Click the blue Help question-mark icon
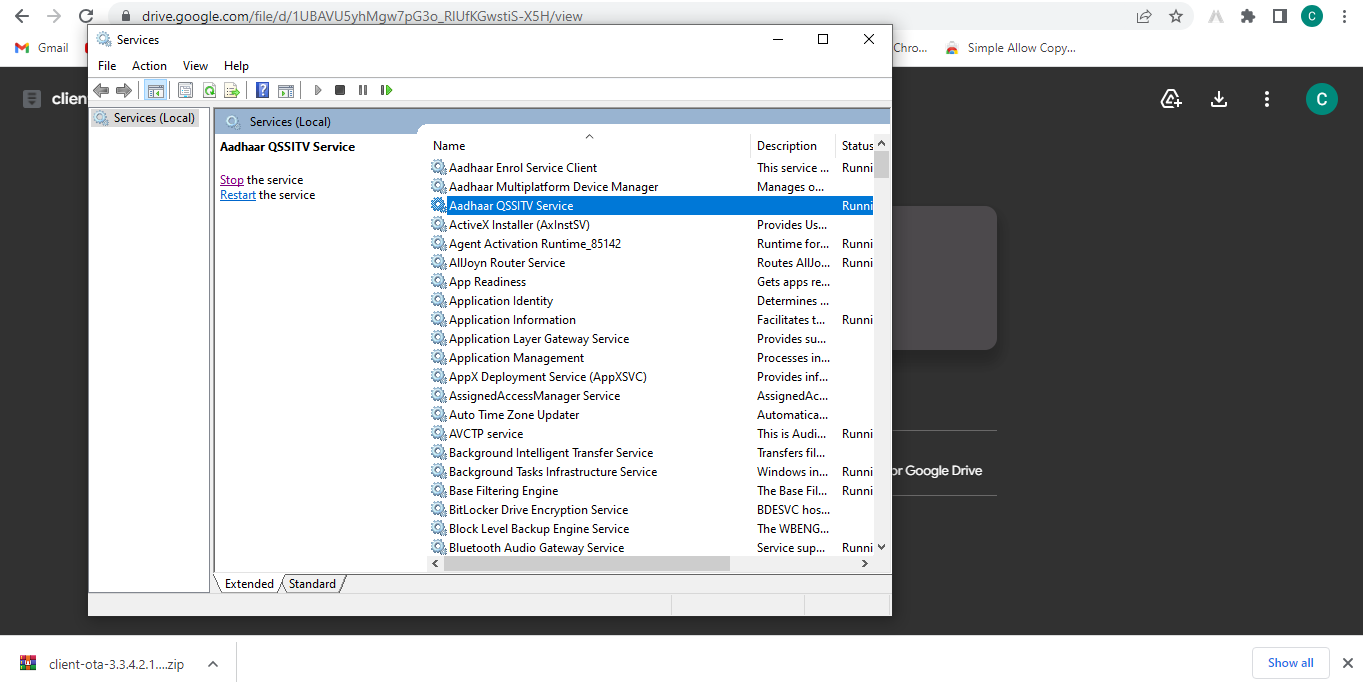Image resolution: width=1363 pixels, height=682 pixels. point(262,90)
